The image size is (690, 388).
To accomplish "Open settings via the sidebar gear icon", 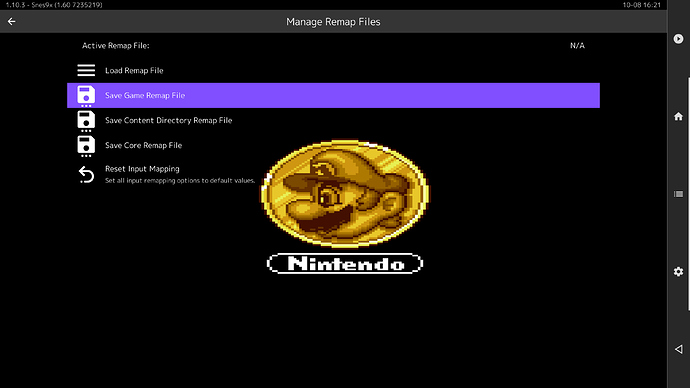I will pos(678,271).
